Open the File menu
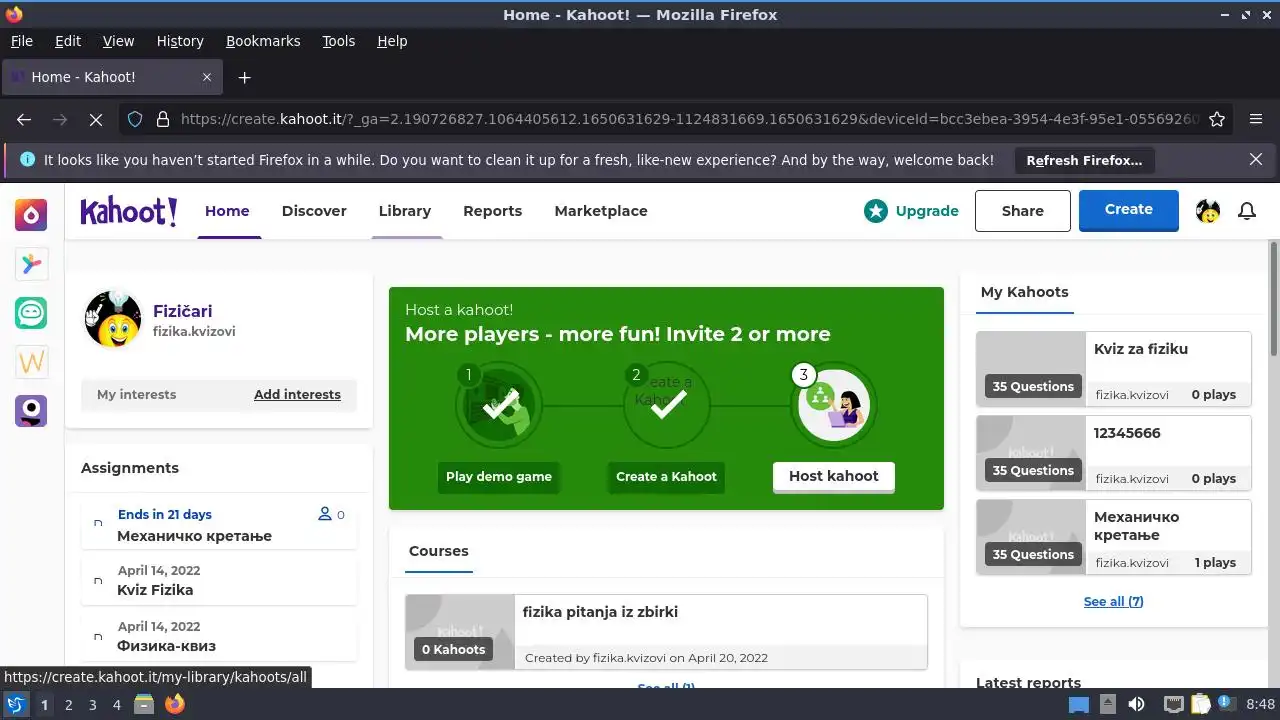This screenshot has width=1280, height=720. tap(21, 41)
